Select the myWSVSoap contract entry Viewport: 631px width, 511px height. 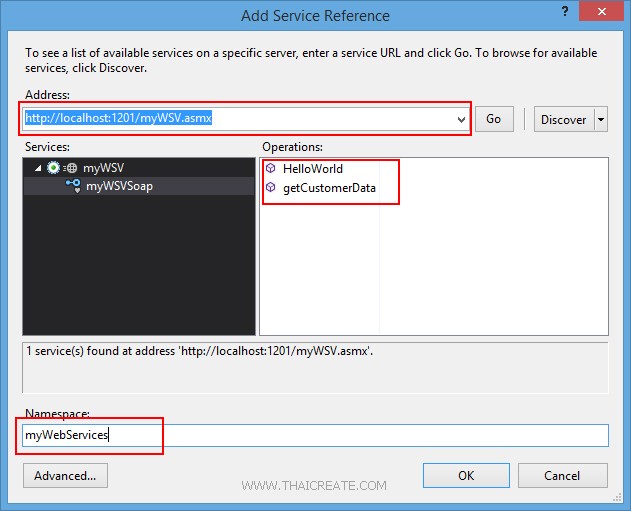pyautogui.click(x=119, y=186)
